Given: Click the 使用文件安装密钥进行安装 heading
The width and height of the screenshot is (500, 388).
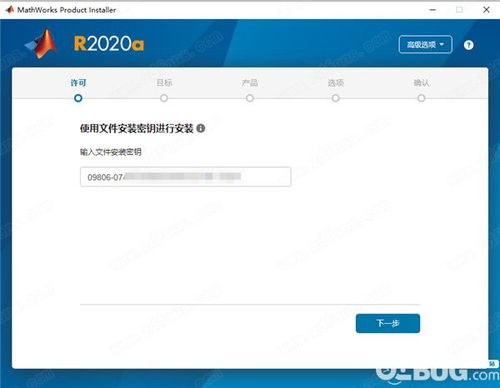Looking at the screenshot, I should [x=137, y=128].
